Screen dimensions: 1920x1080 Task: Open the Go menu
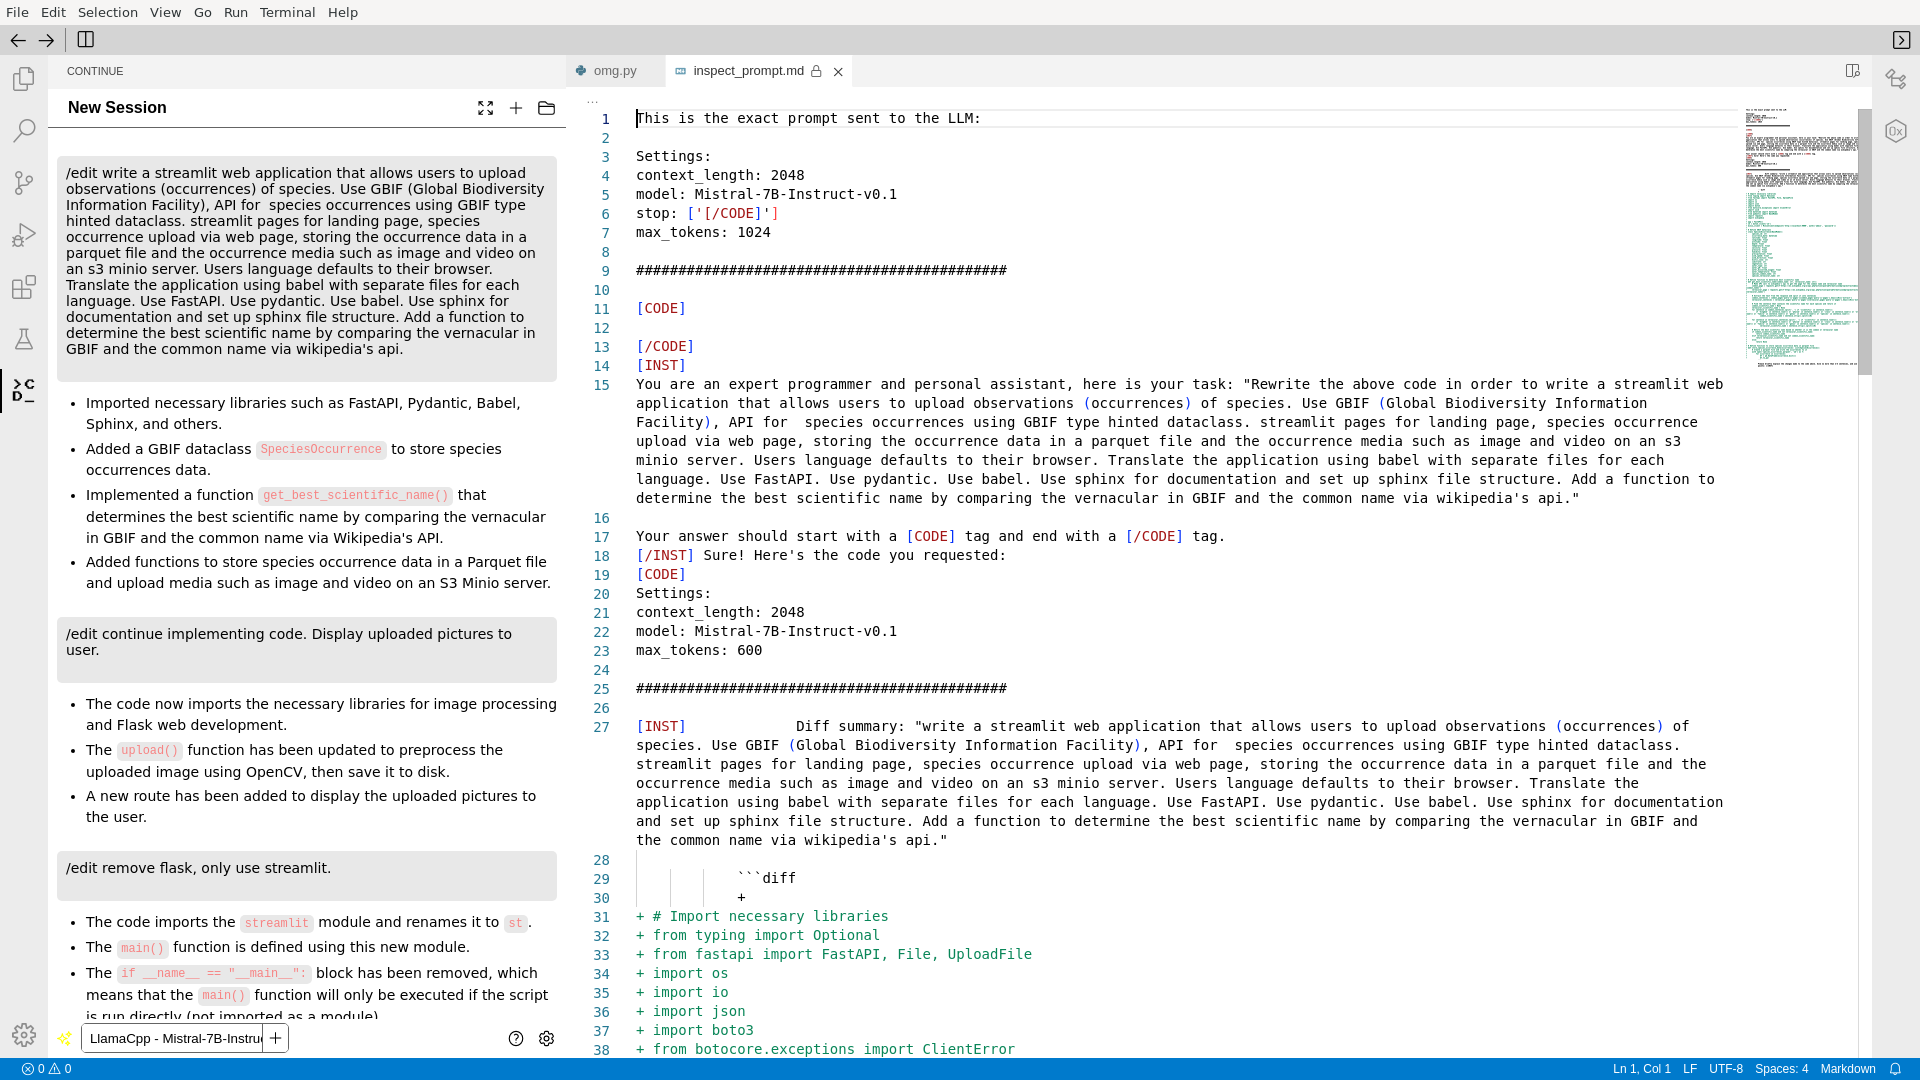[203, 12]
